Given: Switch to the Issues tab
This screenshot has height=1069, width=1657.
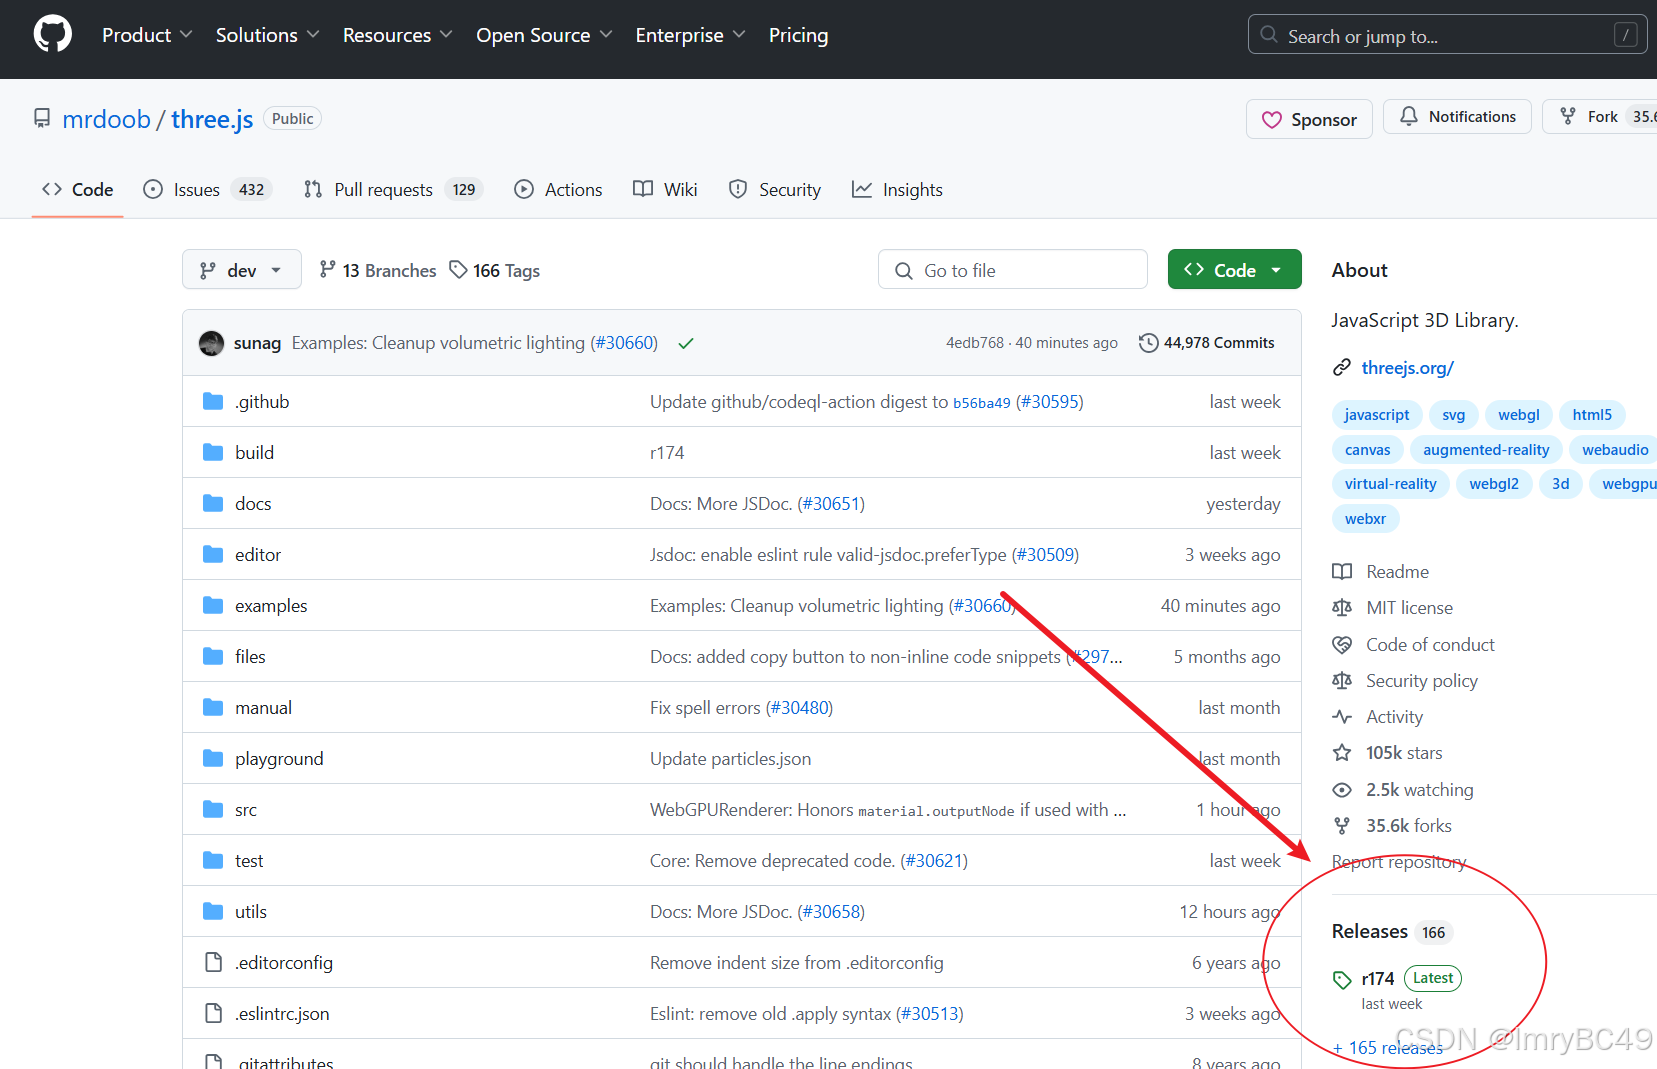Looking at the screenshot, I should (208, 189).
